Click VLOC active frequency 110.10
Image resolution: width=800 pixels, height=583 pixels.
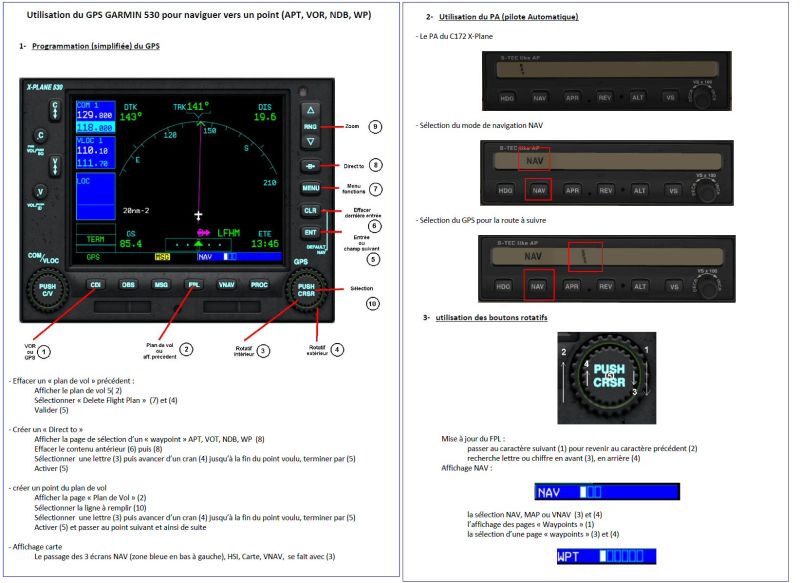click(93, 151)
